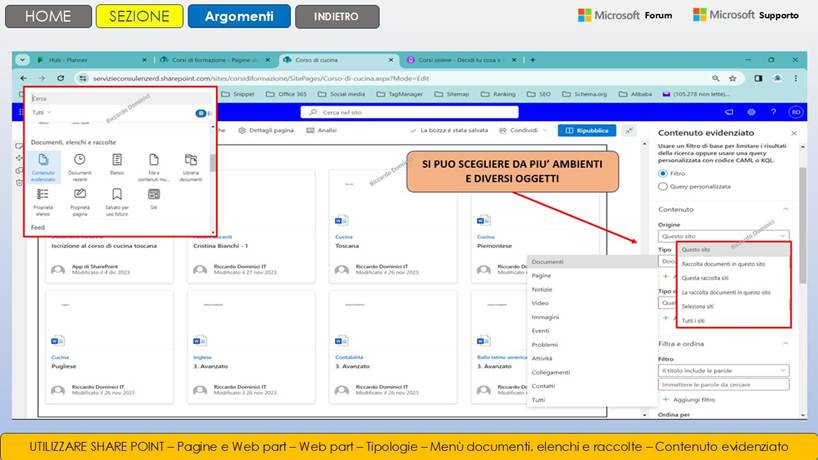The width and height of the screenshot is (818, 460).
Task: Expand the Tutti category filter dropdown
Action: (42, 113)
